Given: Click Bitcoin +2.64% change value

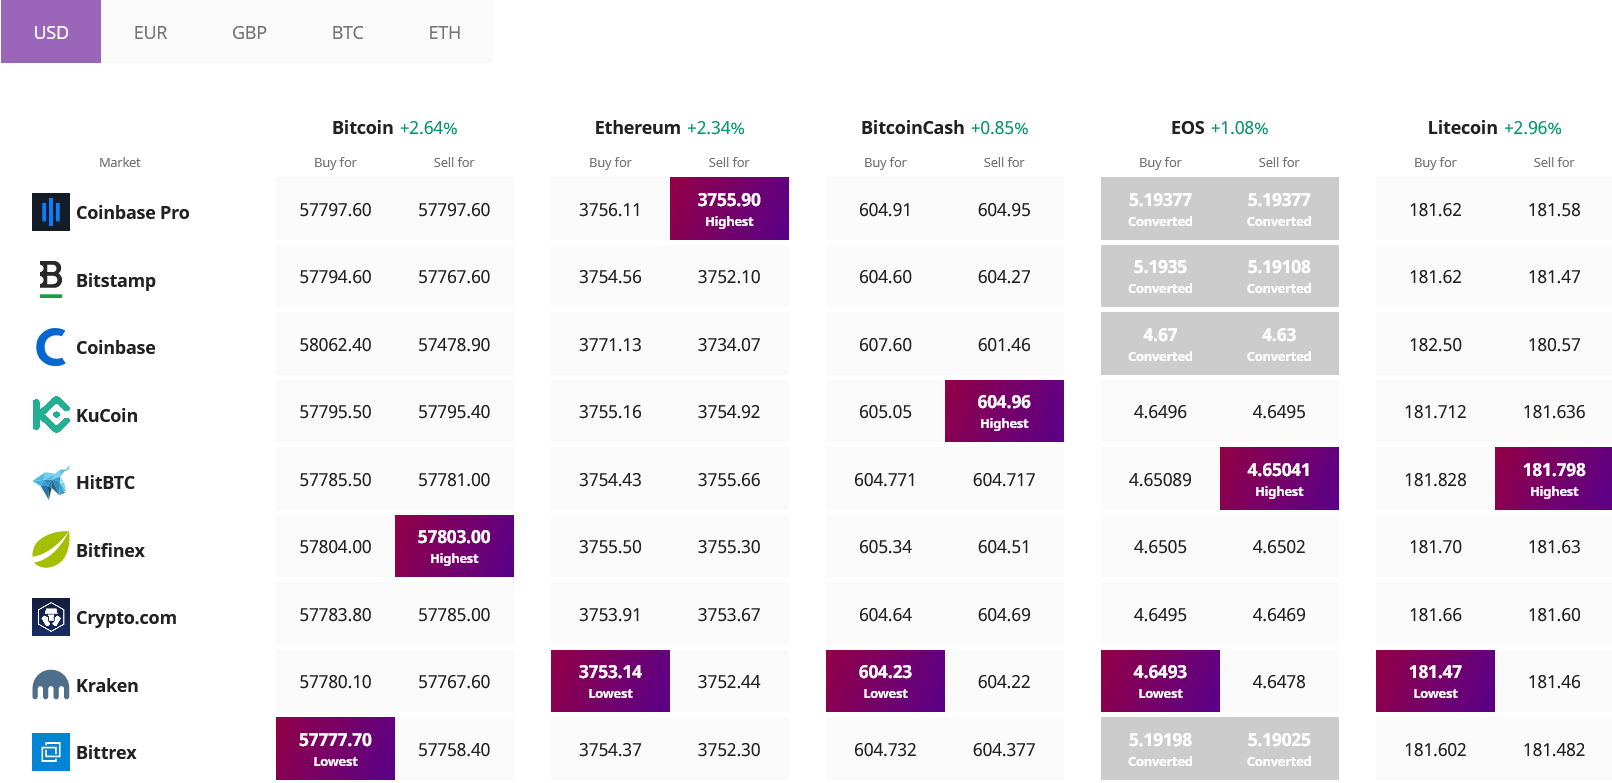Looking at the screenshot, I should click(x=428, y=128).
